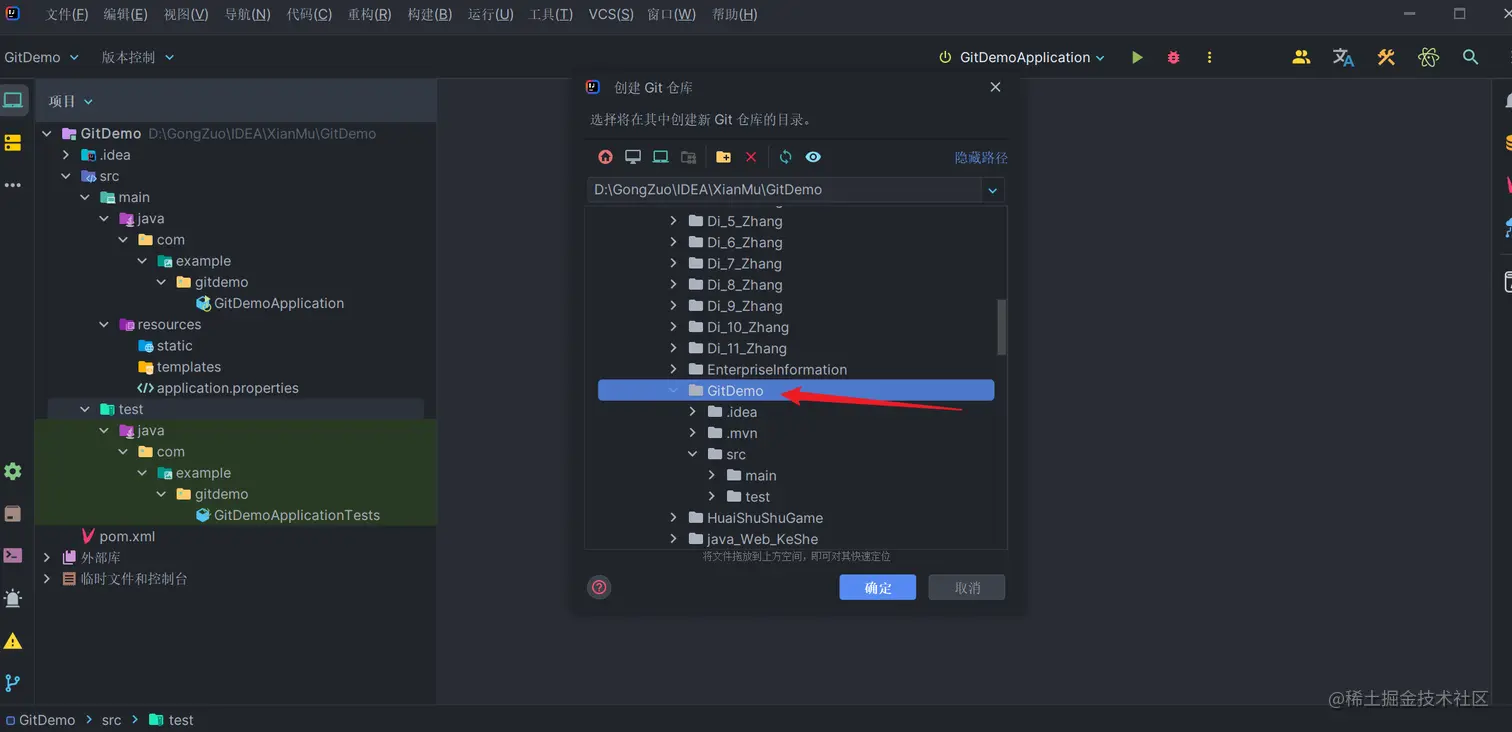This screenshot has width=1512, height=732.
Task: Toggle the jump to project root icon
Action: [688, 157]
